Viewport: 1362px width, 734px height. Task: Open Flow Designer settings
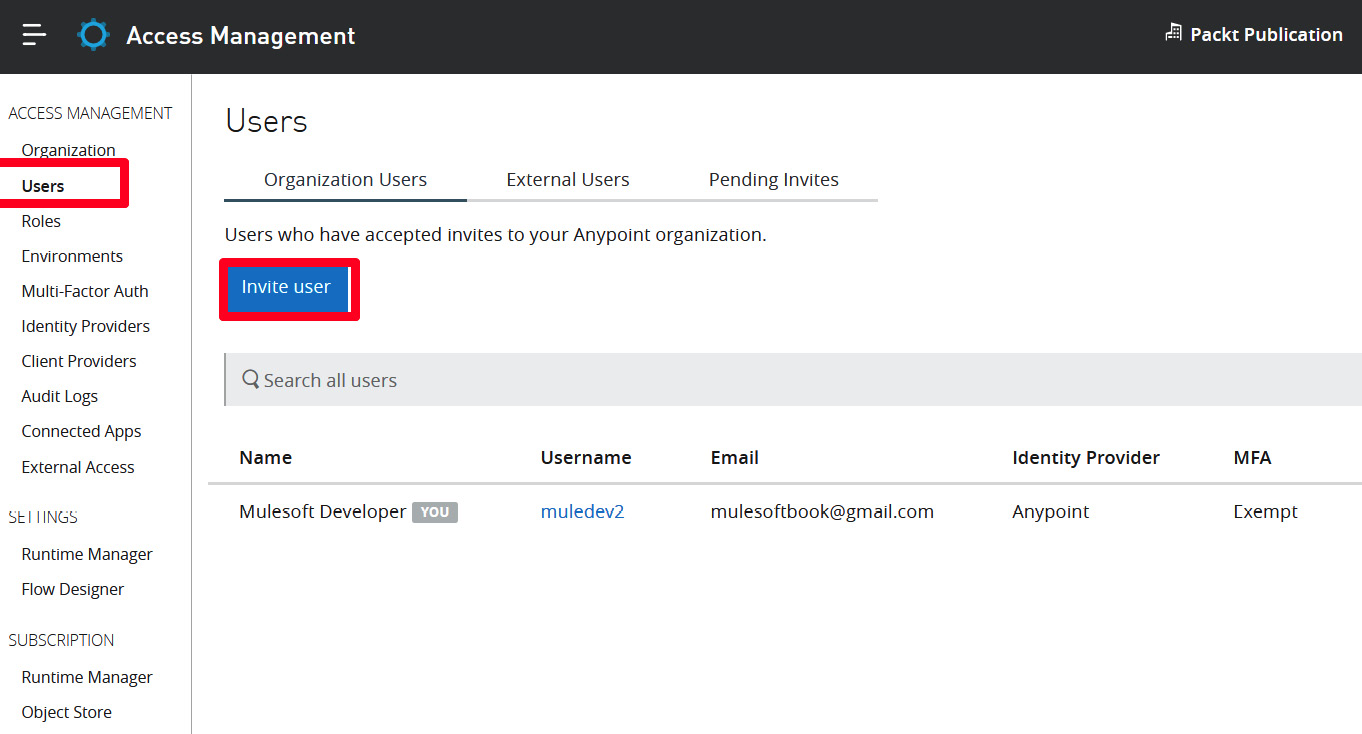(72, 588)
